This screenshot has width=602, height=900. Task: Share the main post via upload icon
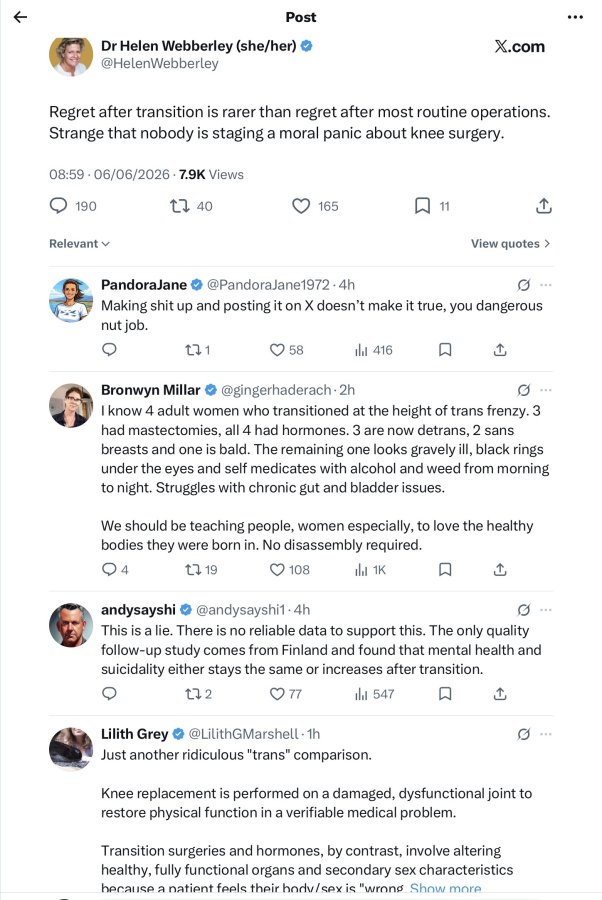tap(543, 205)
